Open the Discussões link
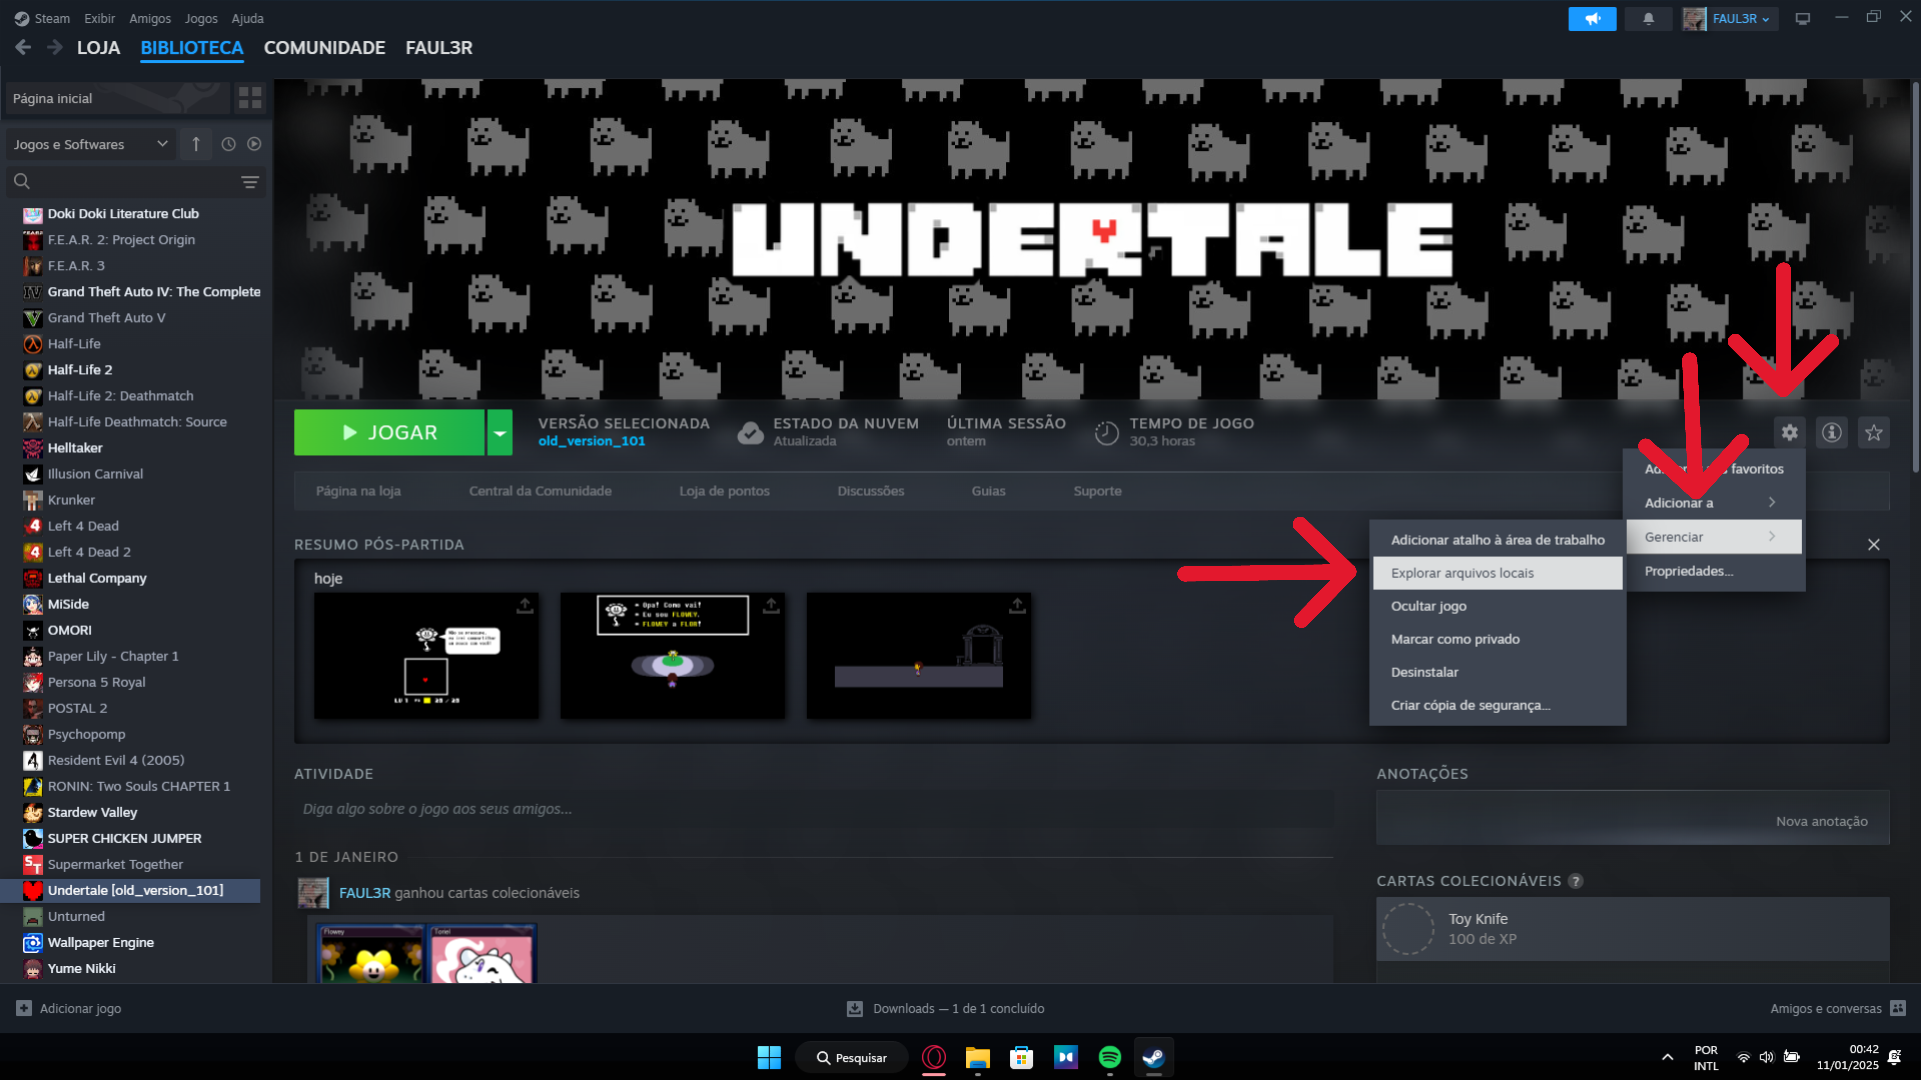The image size is (1921, 1080). tap(870, 491)
